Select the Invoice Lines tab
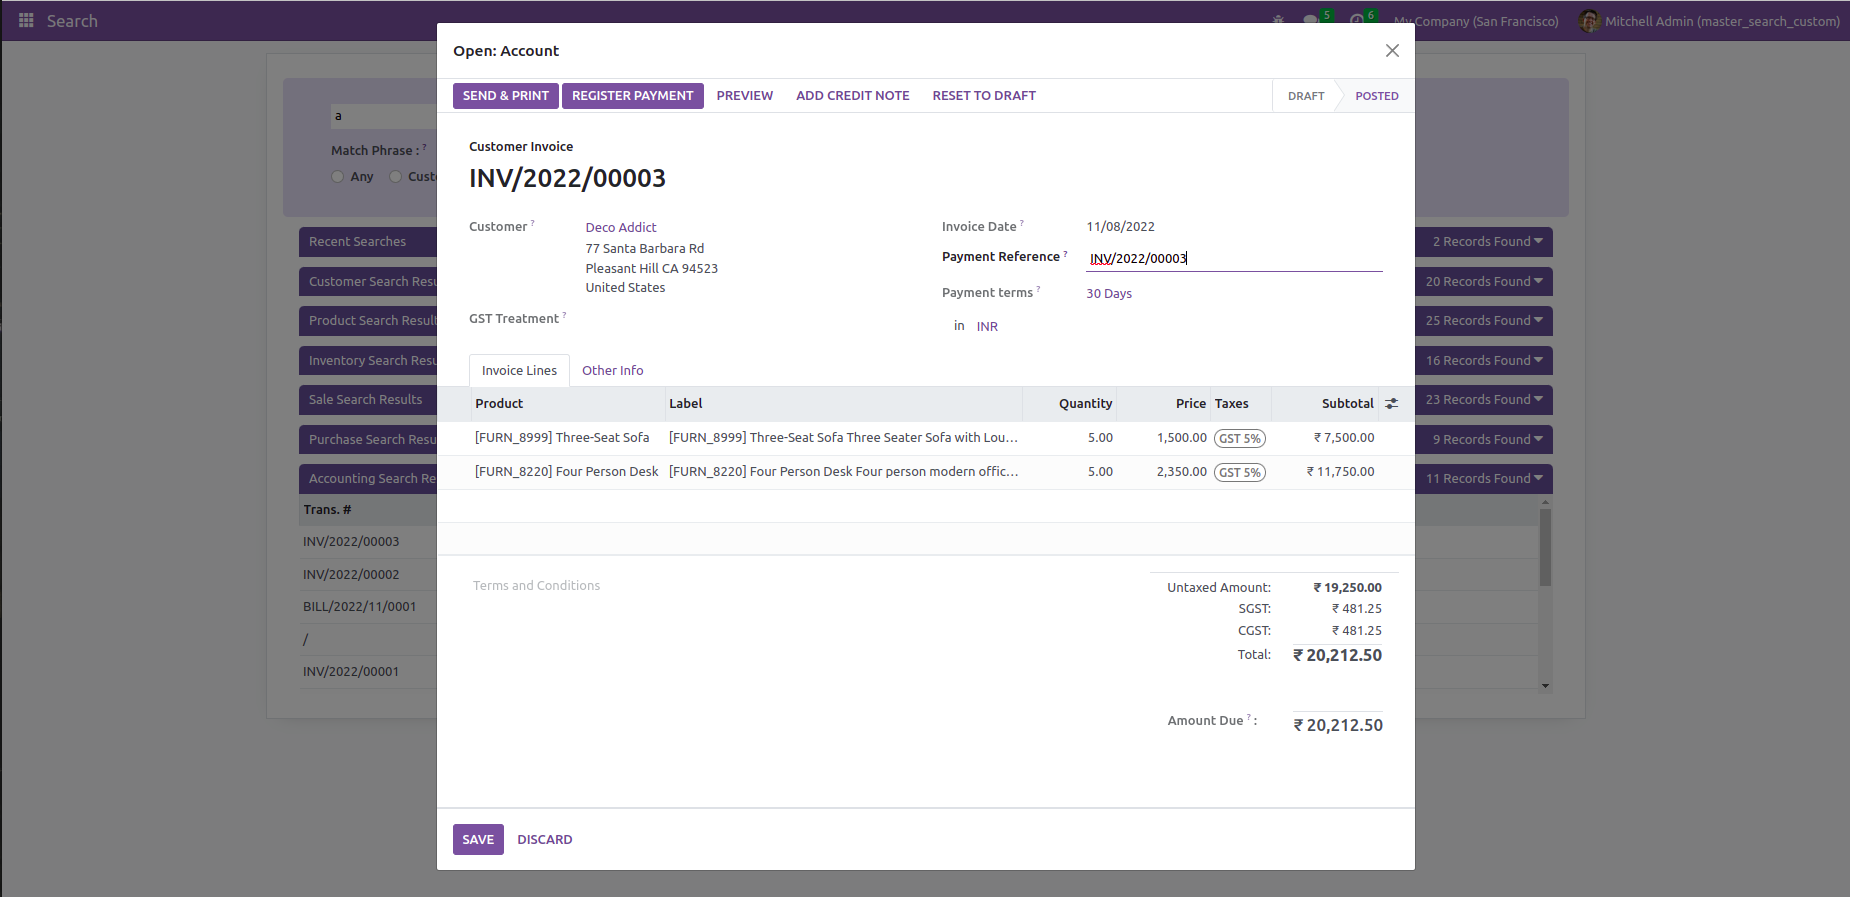The width and height of the screenshot is (1850, 897). click(519, 371)
